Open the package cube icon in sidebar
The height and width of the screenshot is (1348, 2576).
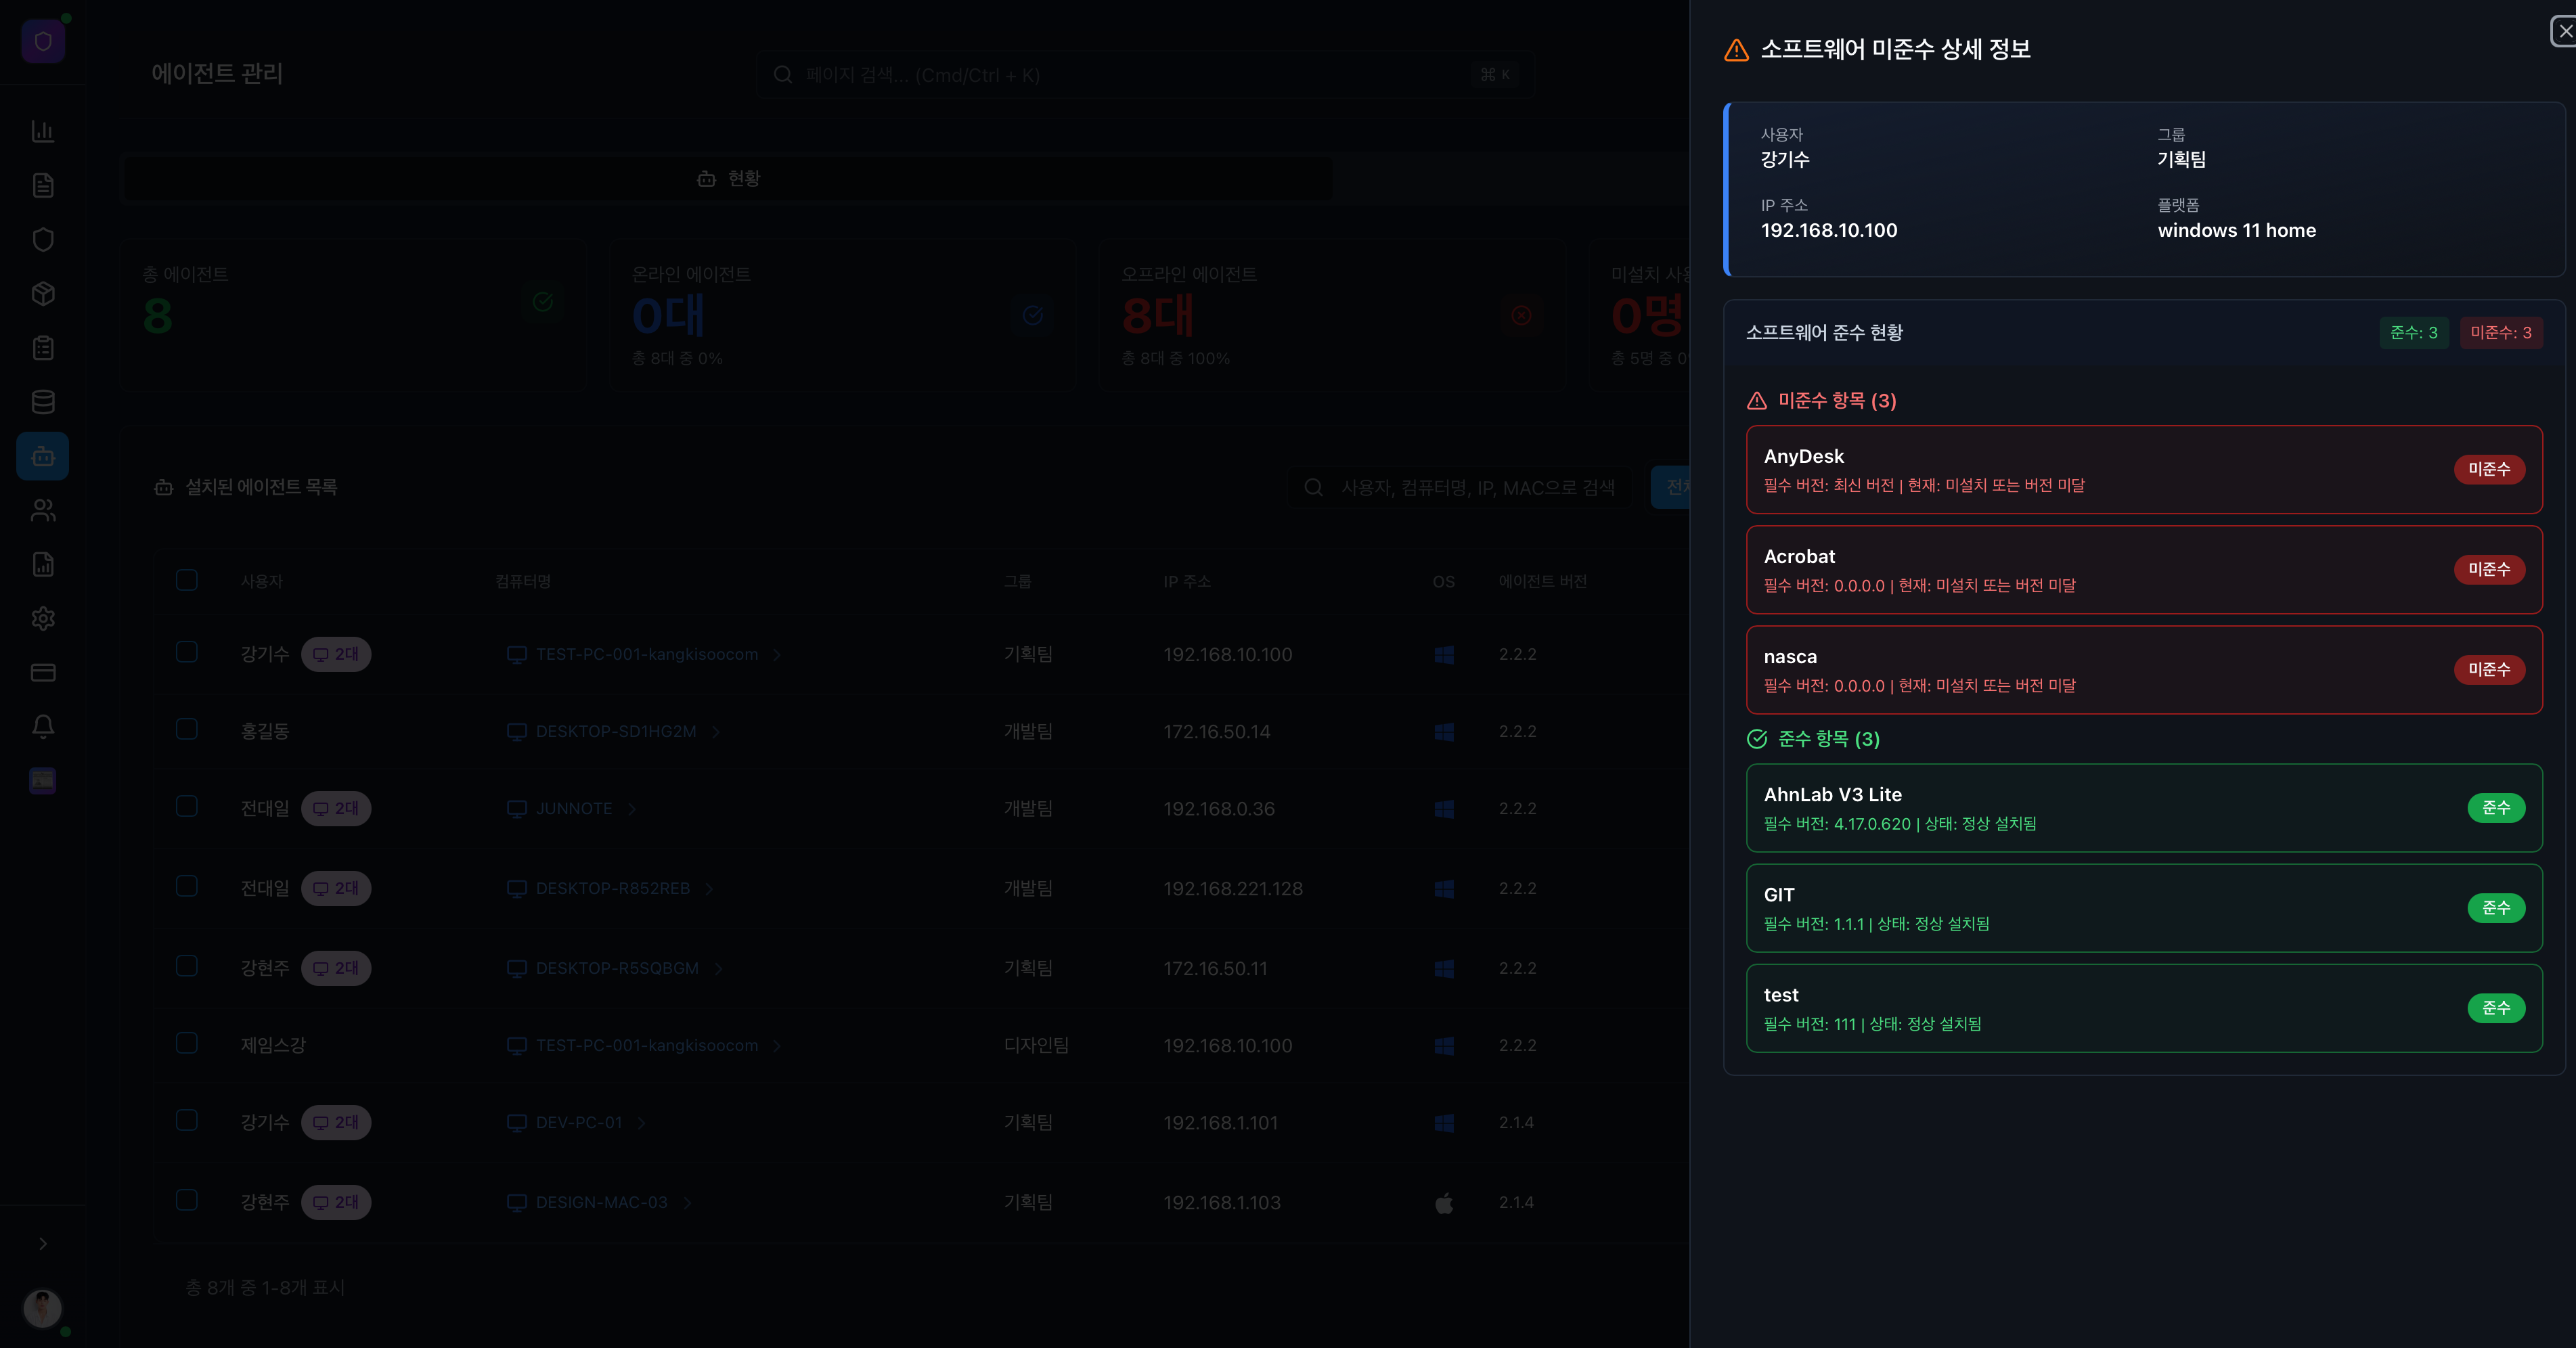pos(43,293)
